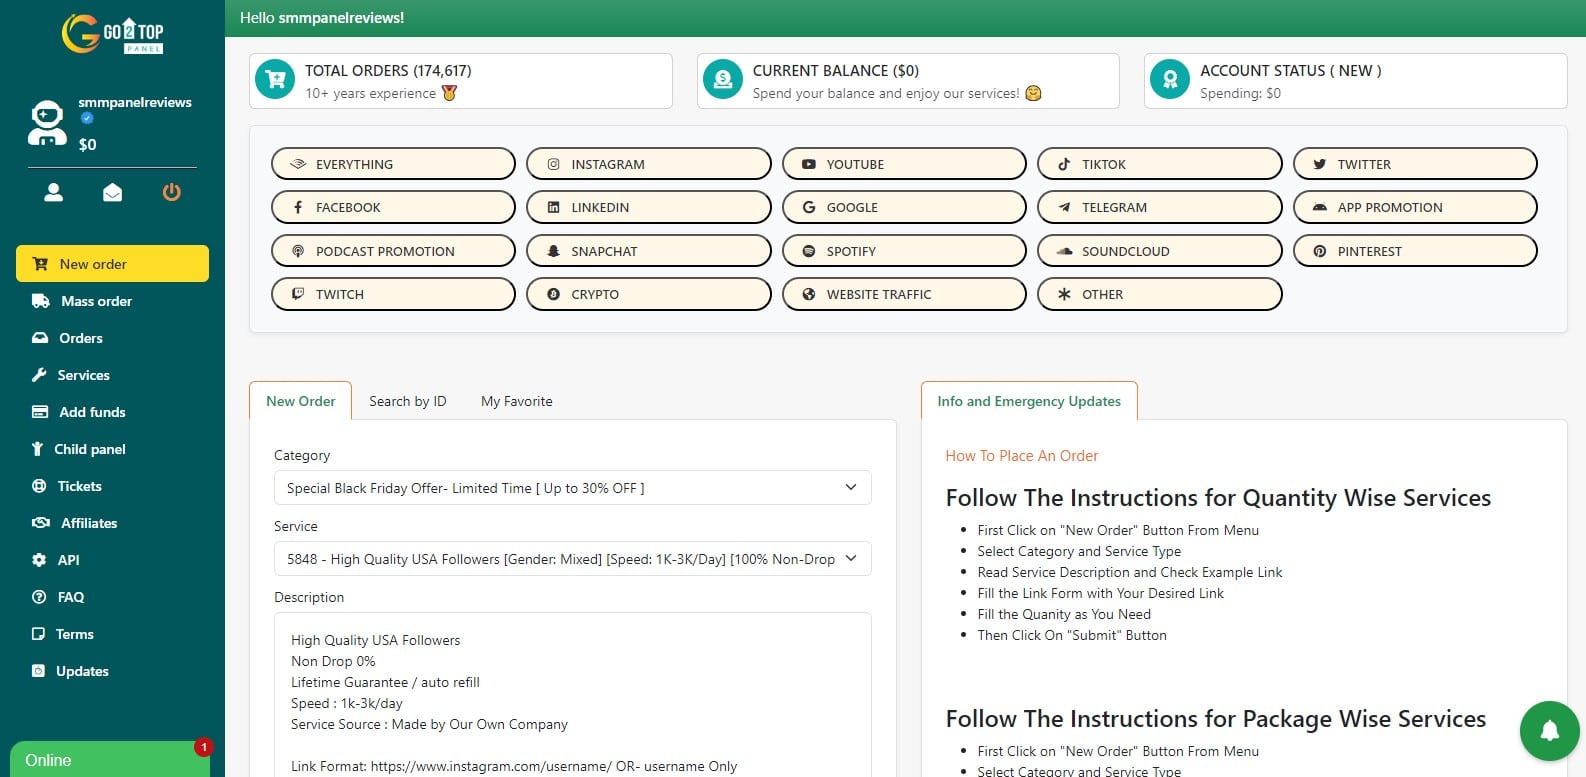Click the current balance money icon
Screen dimensions: 1586x777
tap(722, 80)
